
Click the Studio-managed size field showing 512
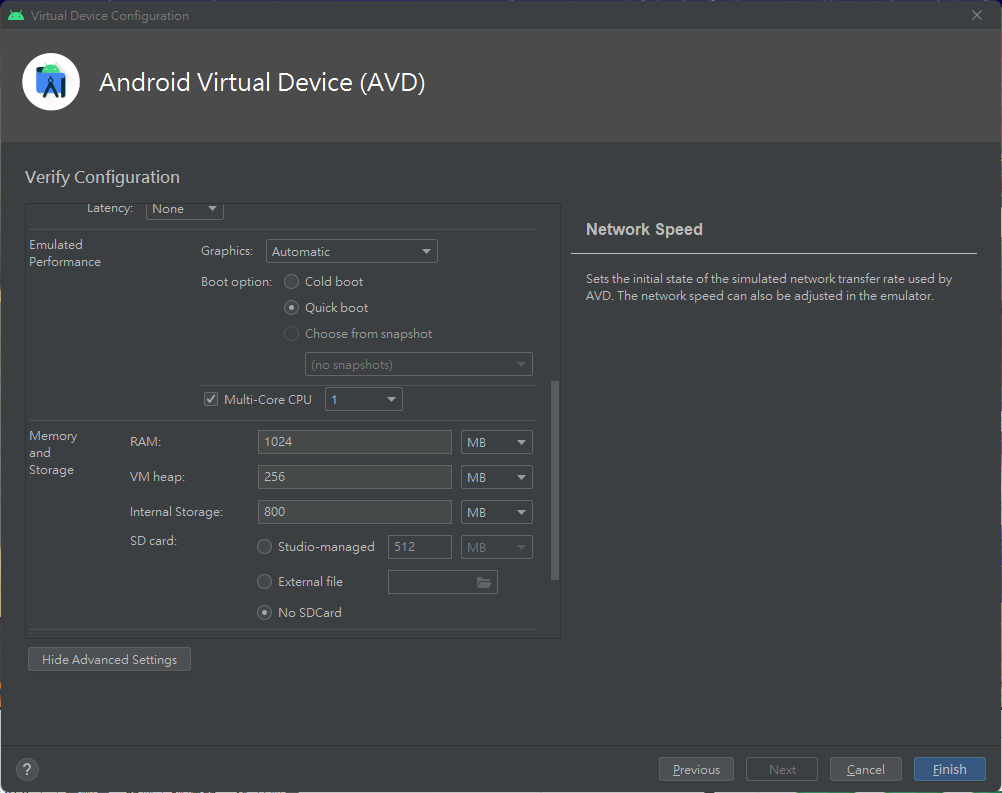pos(420,548)
